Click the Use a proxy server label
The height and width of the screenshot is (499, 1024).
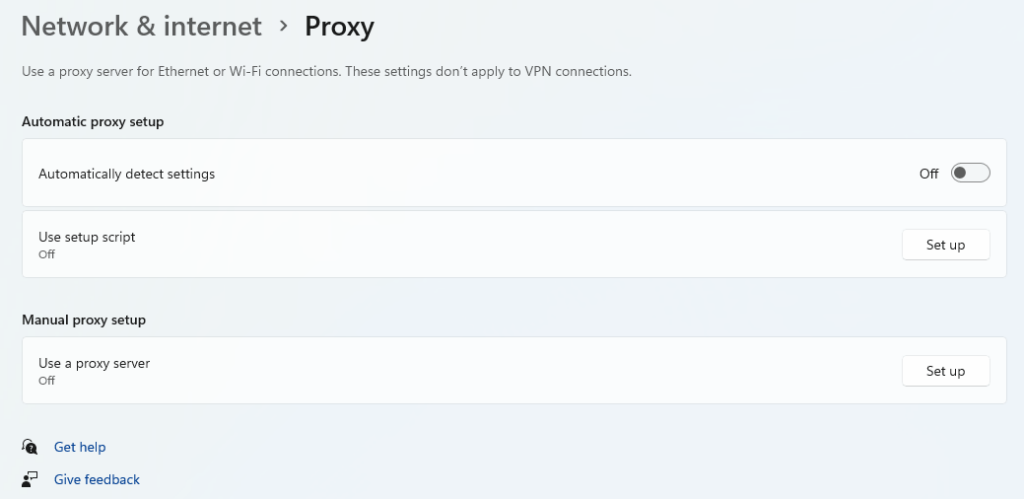point(94,364)
